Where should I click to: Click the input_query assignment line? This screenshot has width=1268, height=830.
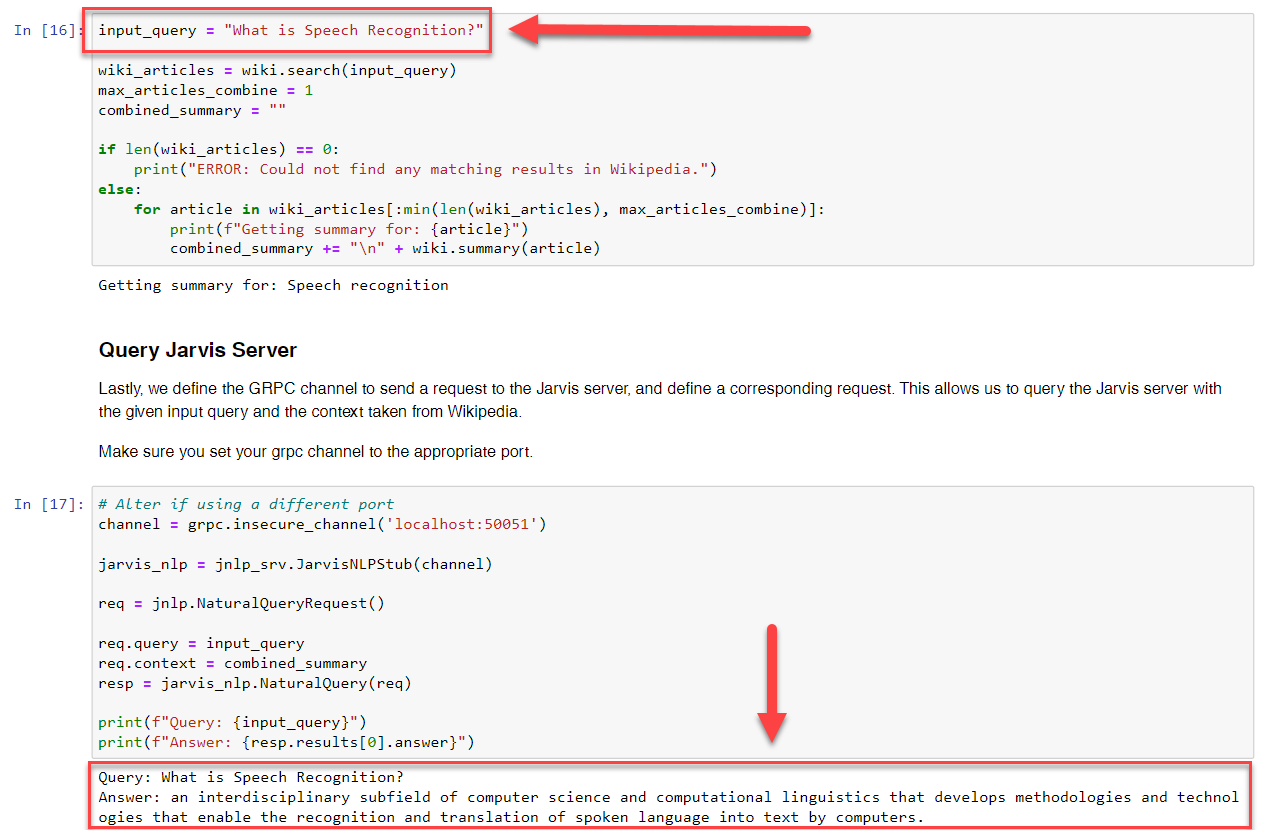(291, 30)
